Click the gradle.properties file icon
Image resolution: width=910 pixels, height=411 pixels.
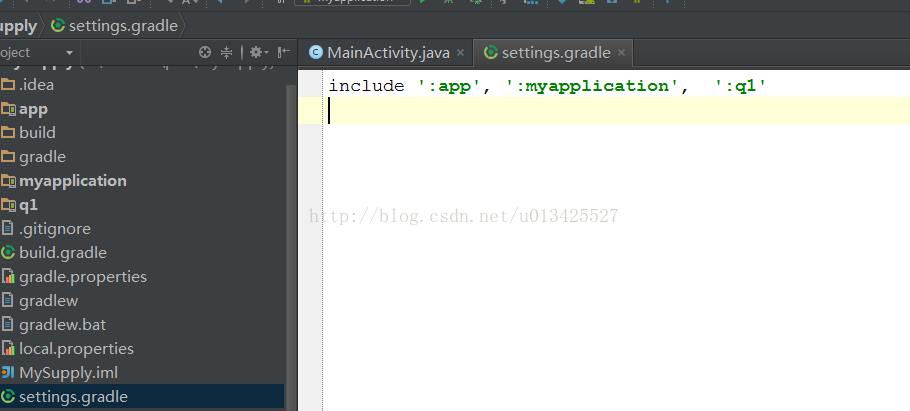[8, 277]
